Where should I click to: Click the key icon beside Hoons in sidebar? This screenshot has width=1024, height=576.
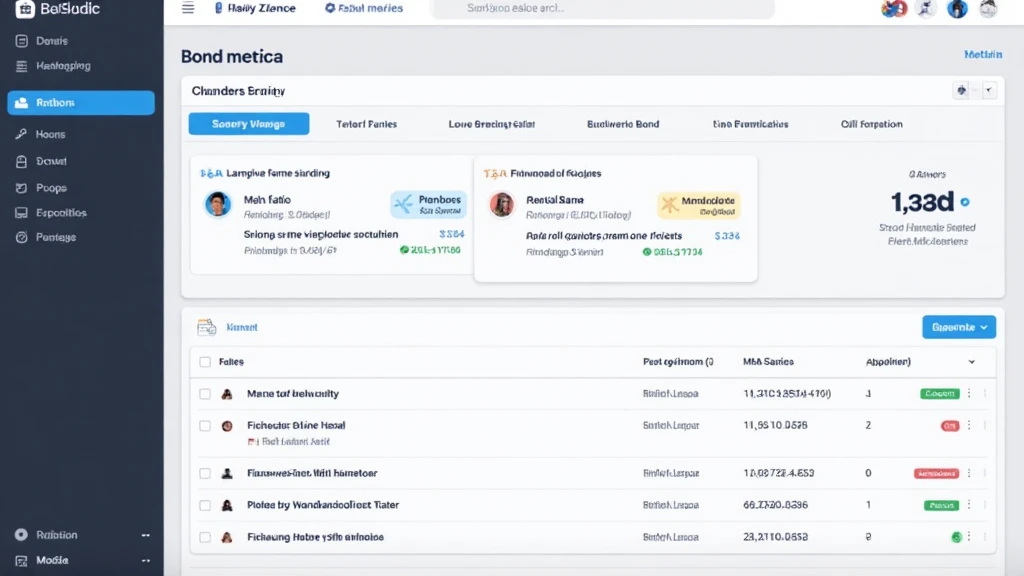(21, 134)
